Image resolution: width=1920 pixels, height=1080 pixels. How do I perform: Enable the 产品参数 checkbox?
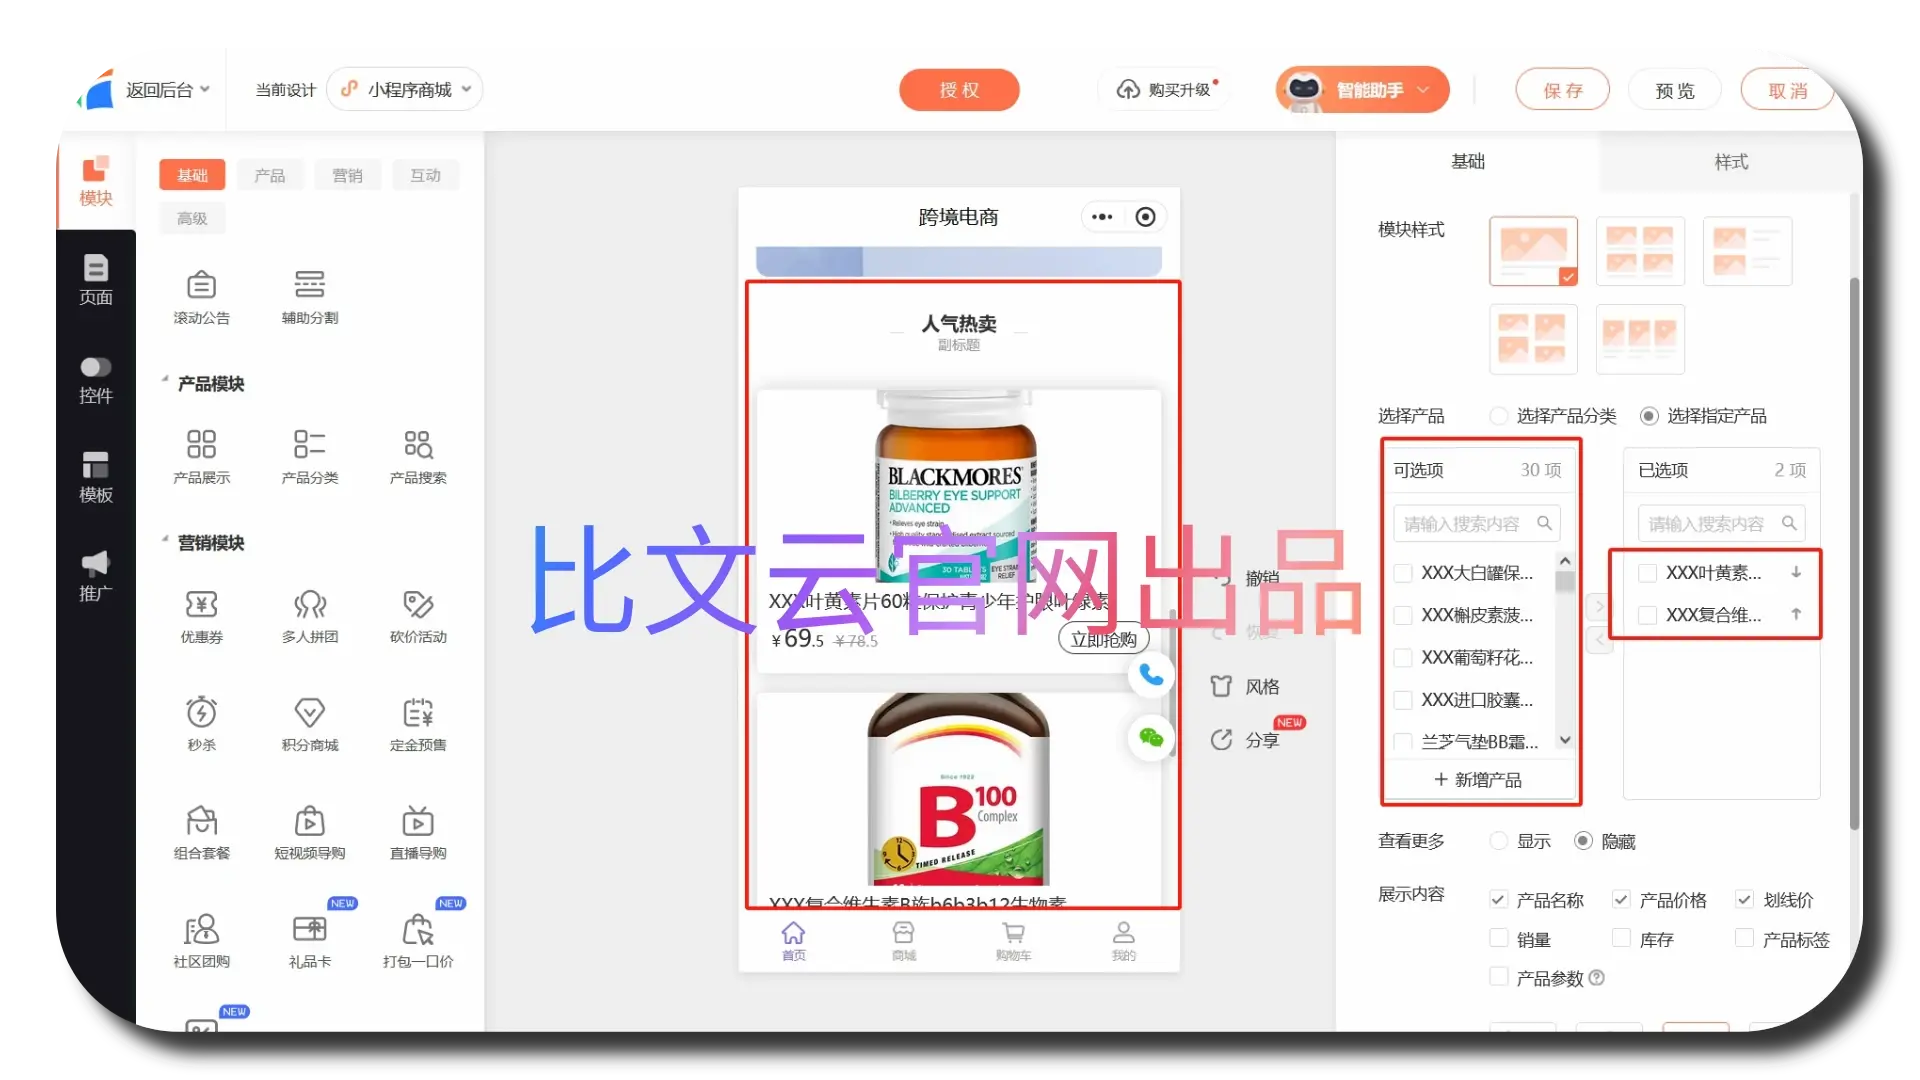1498,977
